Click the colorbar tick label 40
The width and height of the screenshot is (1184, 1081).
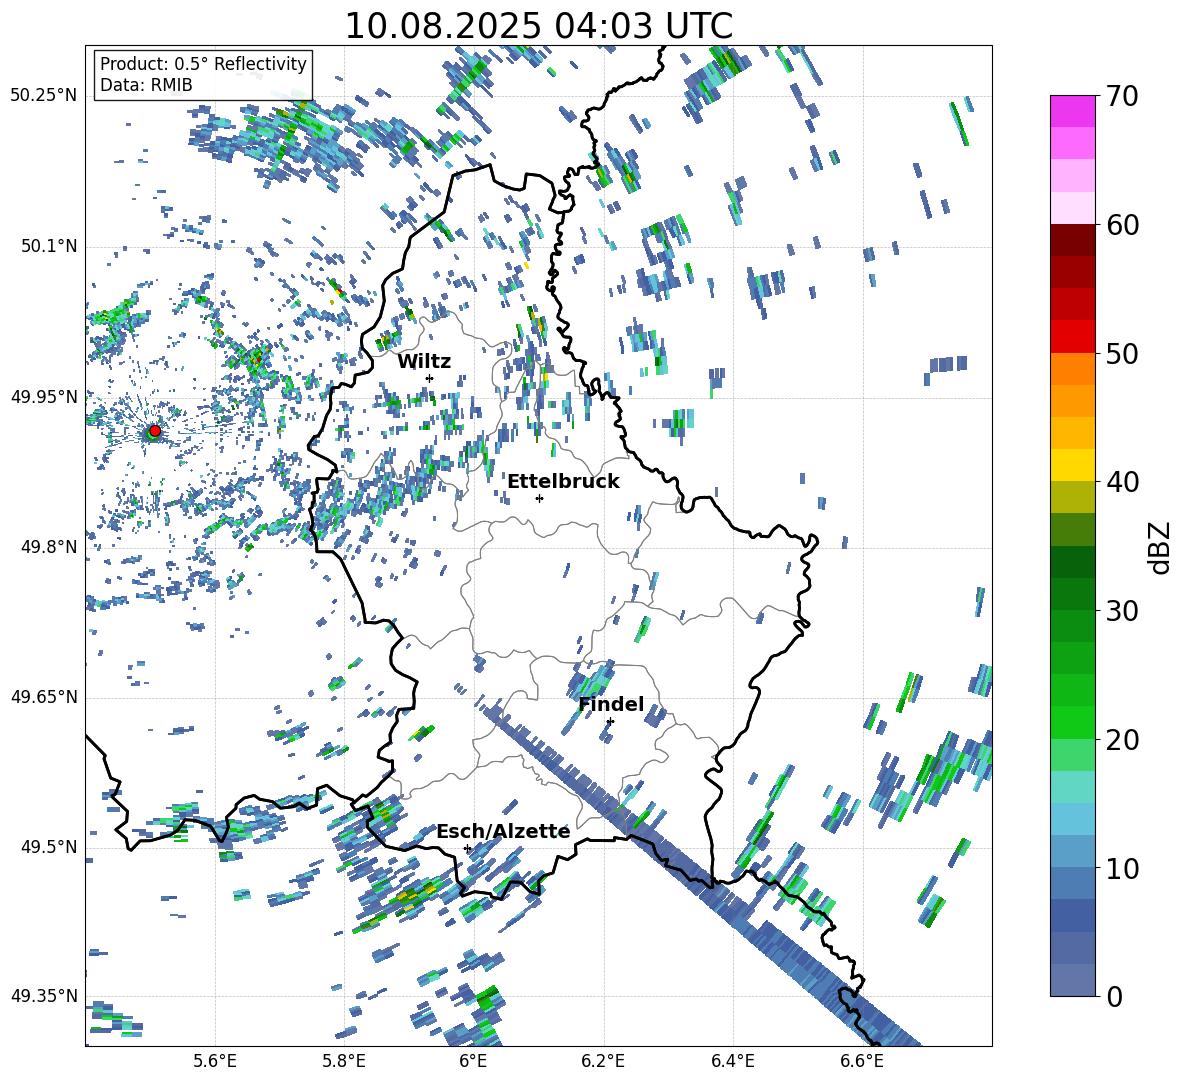click(x=1122, y=482)
